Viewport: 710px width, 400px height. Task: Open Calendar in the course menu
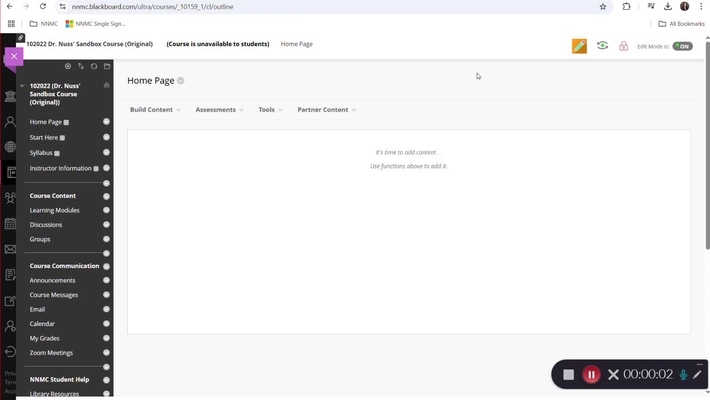[42, 324]
